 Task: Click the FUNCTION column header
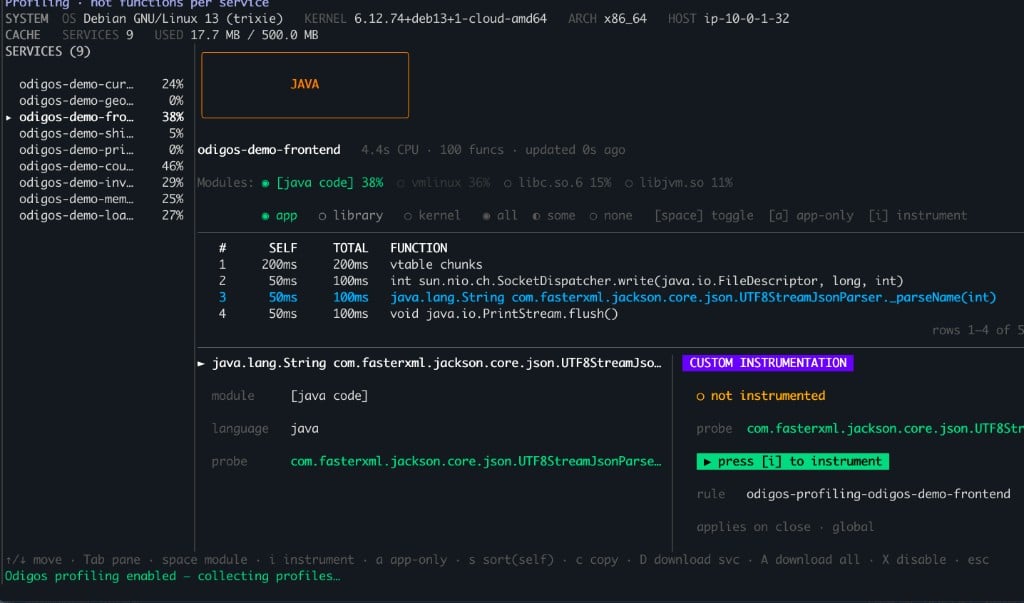[x=419, y=248]
